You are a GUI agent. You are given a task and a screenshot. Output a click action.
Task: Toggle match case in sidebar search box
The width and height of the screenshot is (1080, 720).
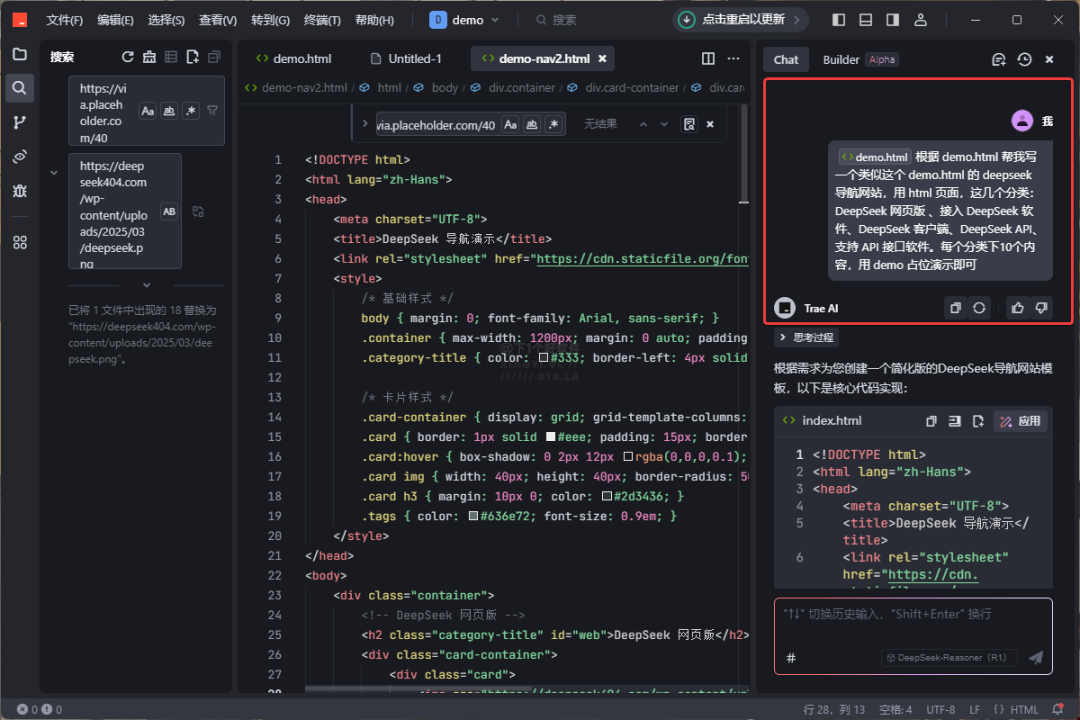pos(147,111)
